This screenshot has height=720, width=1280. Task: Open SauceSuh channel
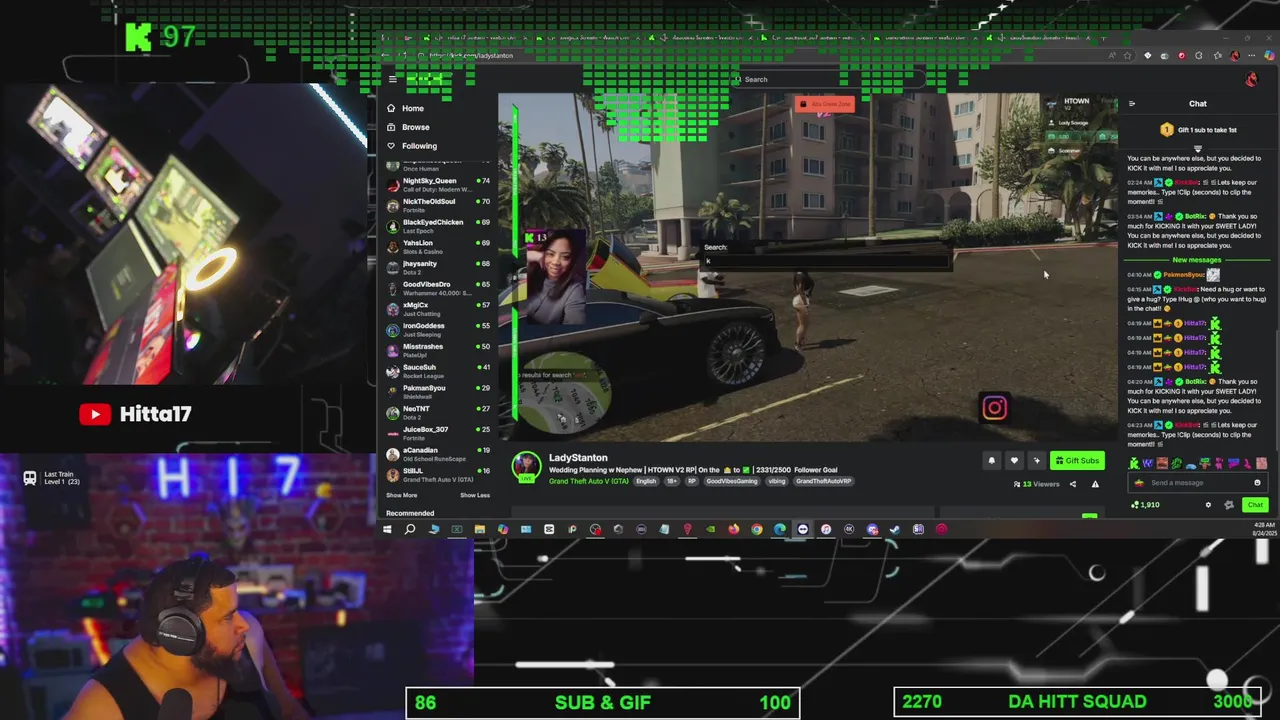click(x=438, y=371)
